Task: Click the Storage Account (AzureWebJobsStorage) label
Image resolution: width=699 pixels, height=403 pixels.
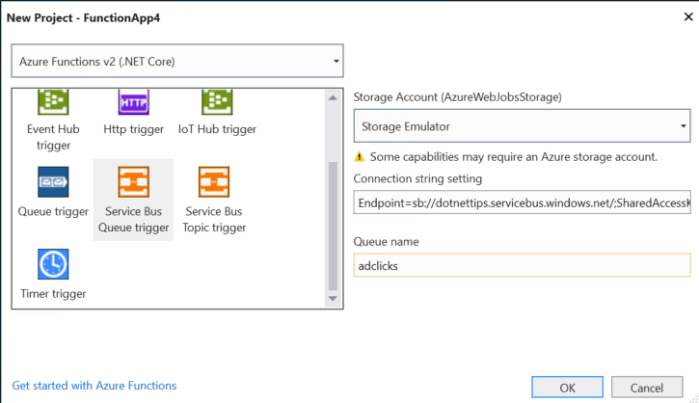Action: coord(457,97)
